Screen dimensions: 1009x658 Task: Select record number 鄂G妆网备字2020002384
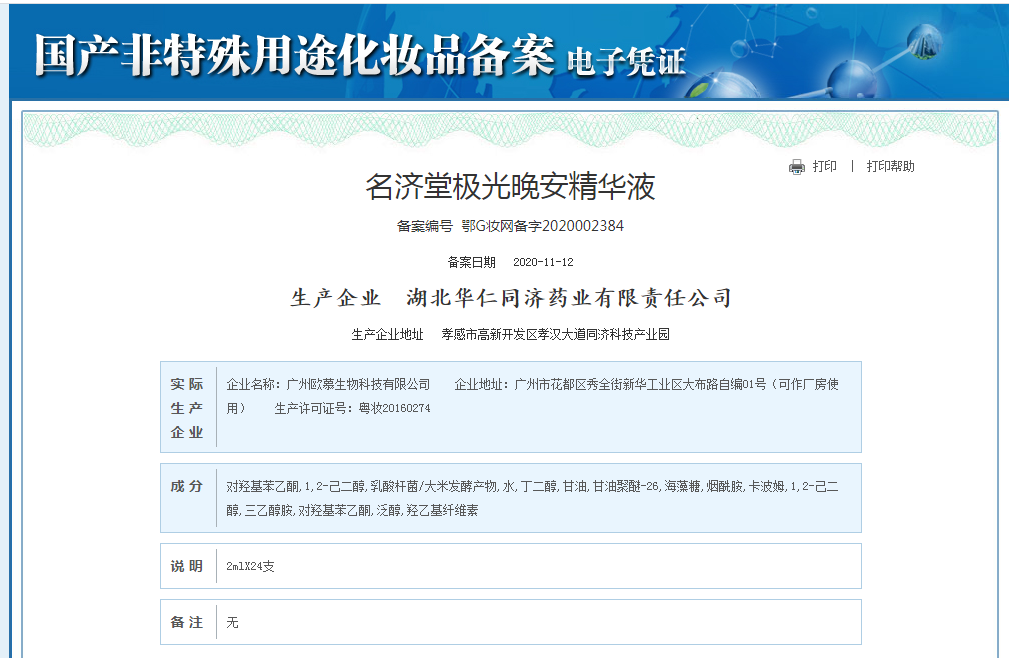[x=542, y=226]
